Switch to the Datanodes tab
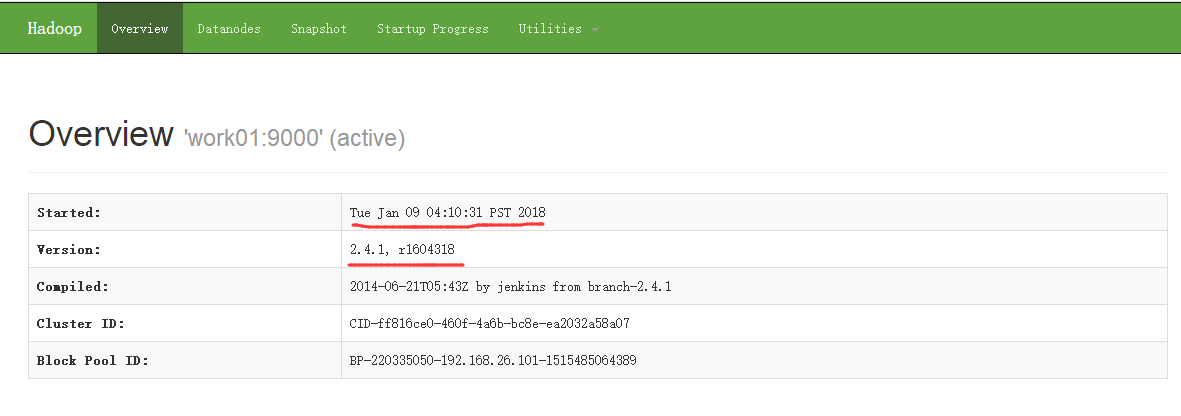 pos(229,29)
